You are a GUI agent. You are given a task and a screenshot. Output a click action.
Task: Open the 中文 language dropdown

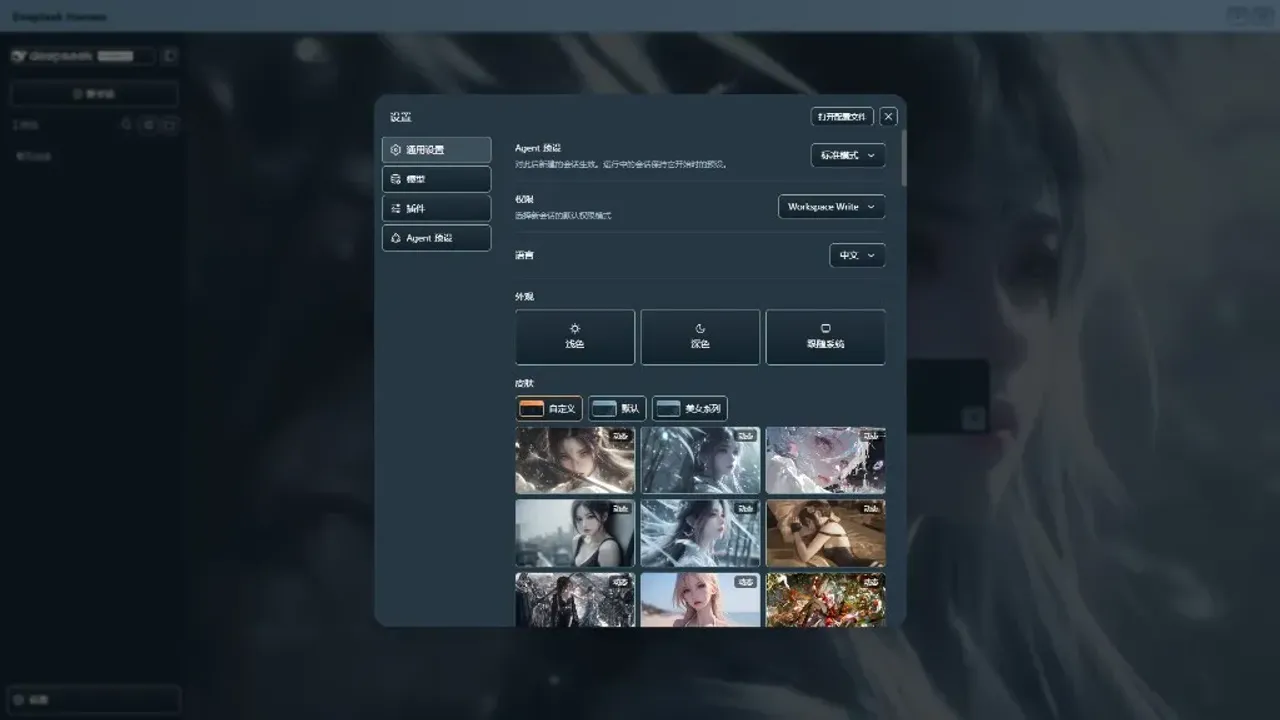(858, 256)
